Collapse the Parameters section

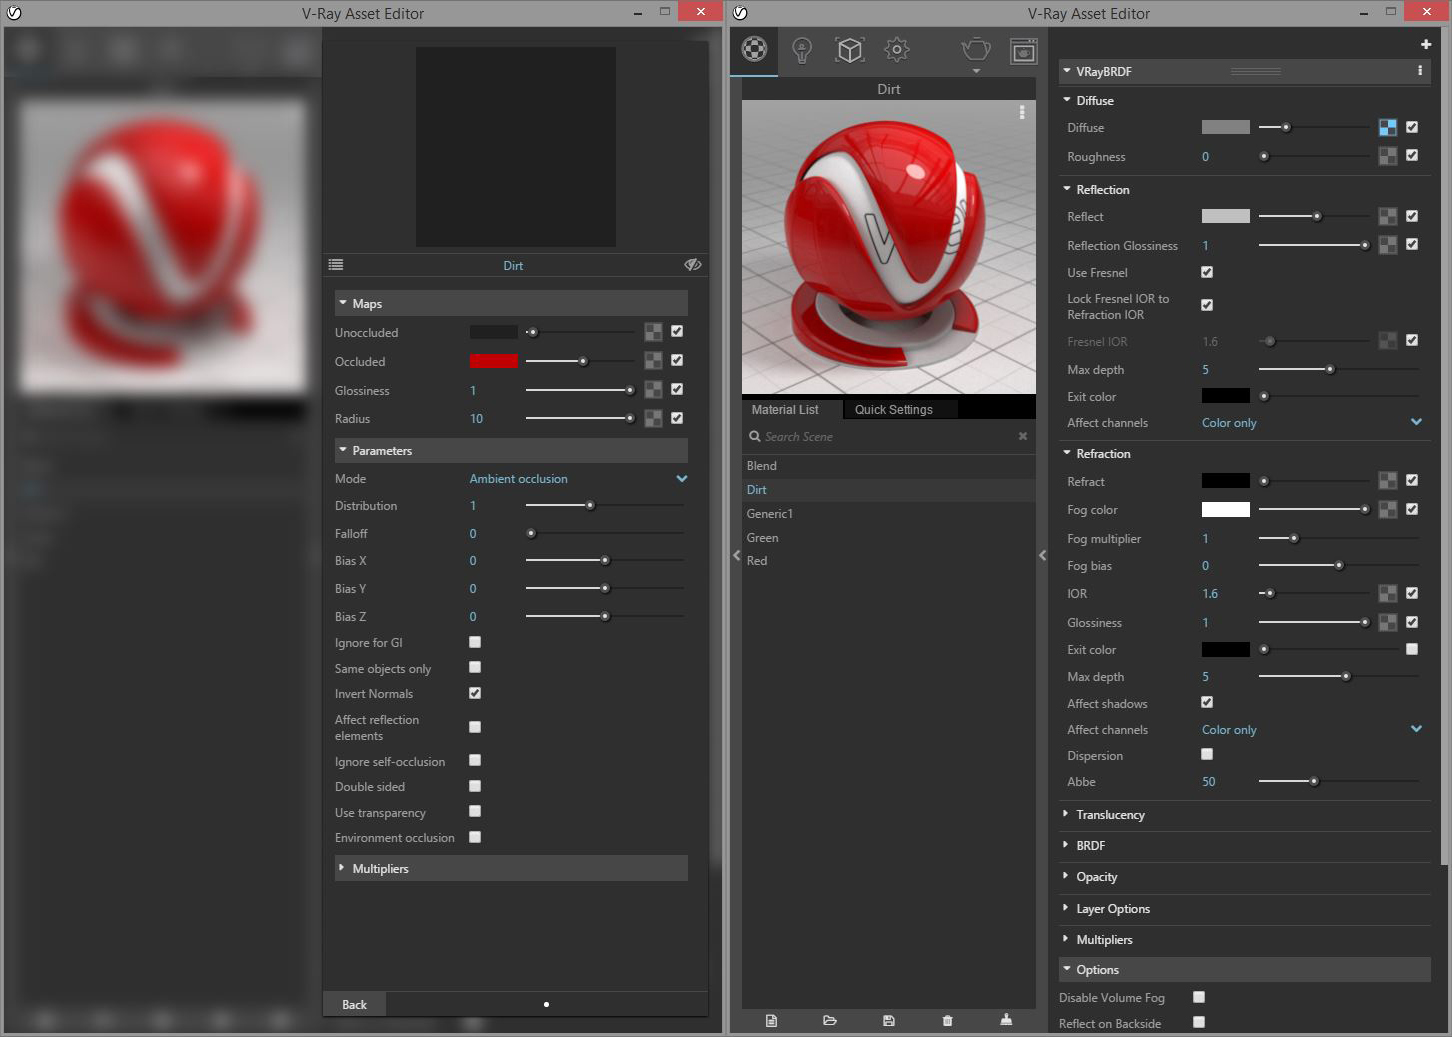coord(511,450)
